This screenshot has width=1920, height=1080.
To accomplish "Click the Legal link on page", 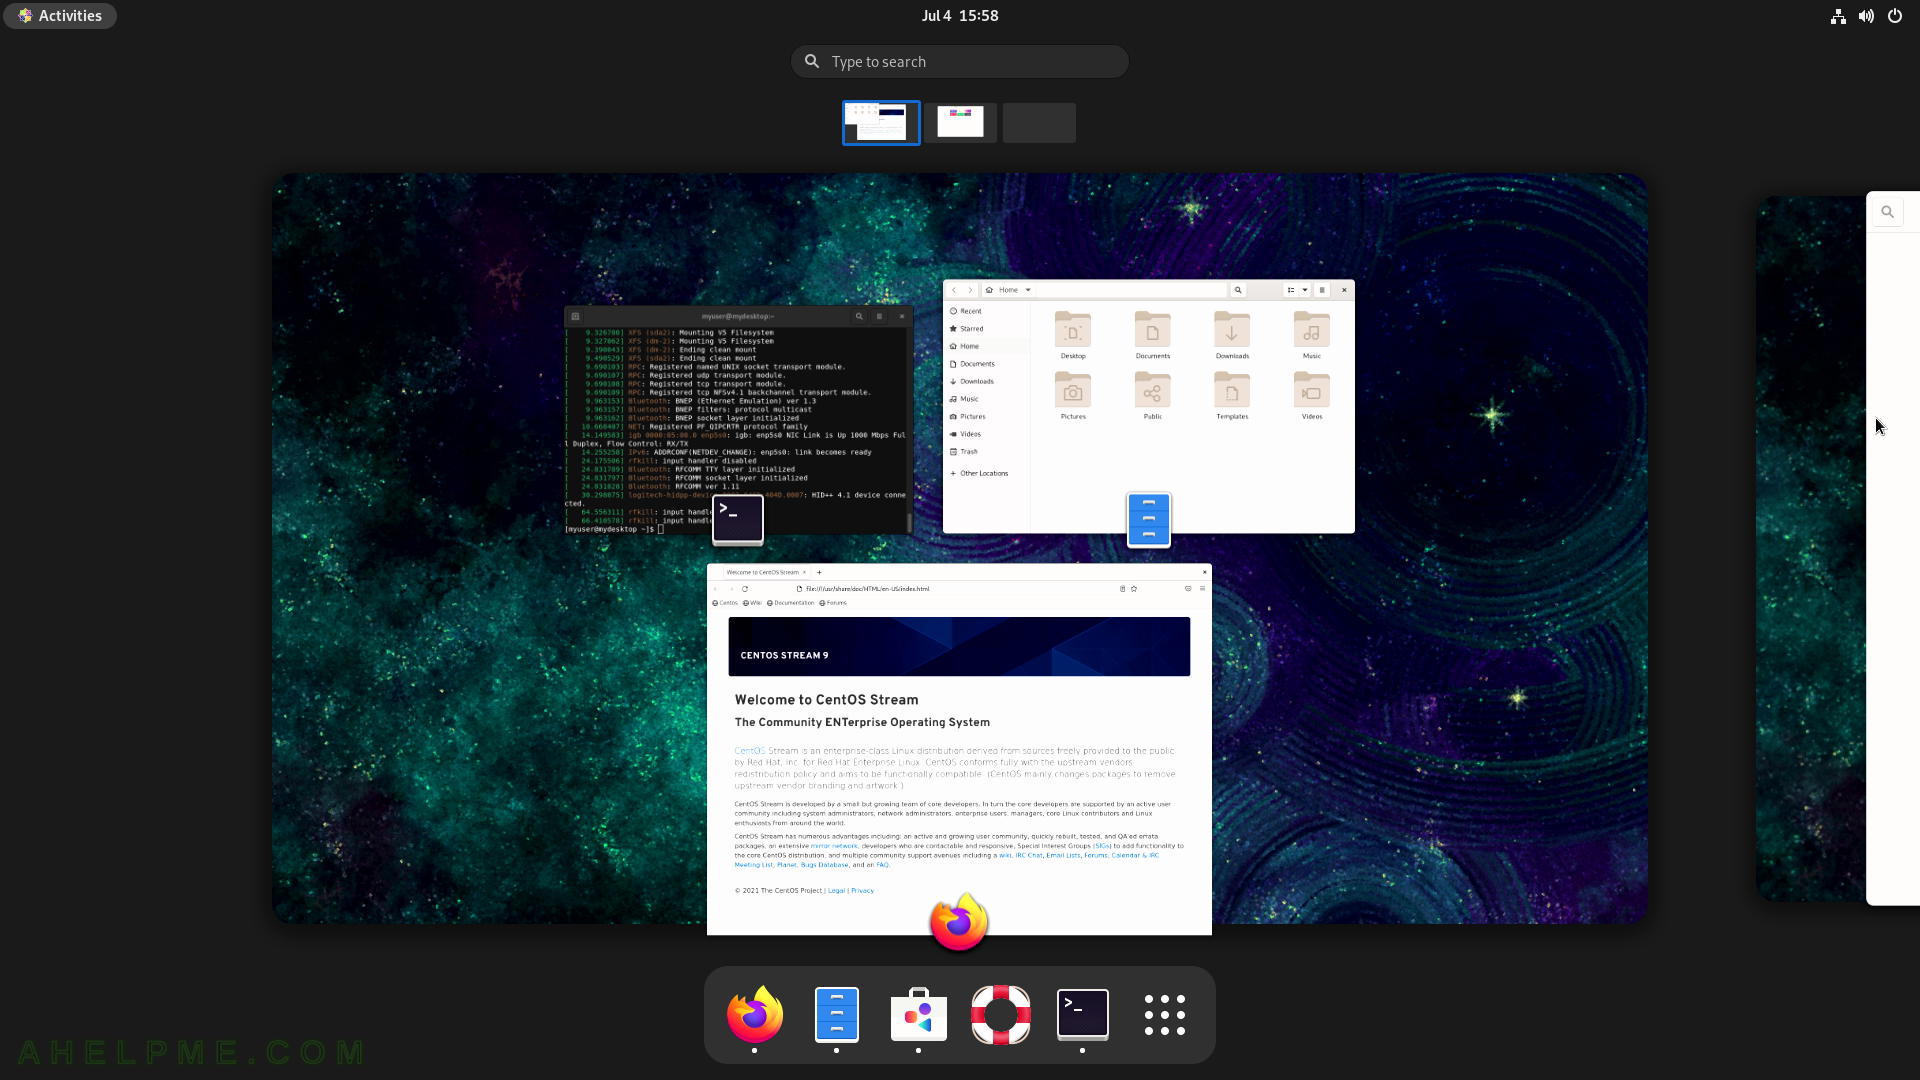I will (836, 890).
